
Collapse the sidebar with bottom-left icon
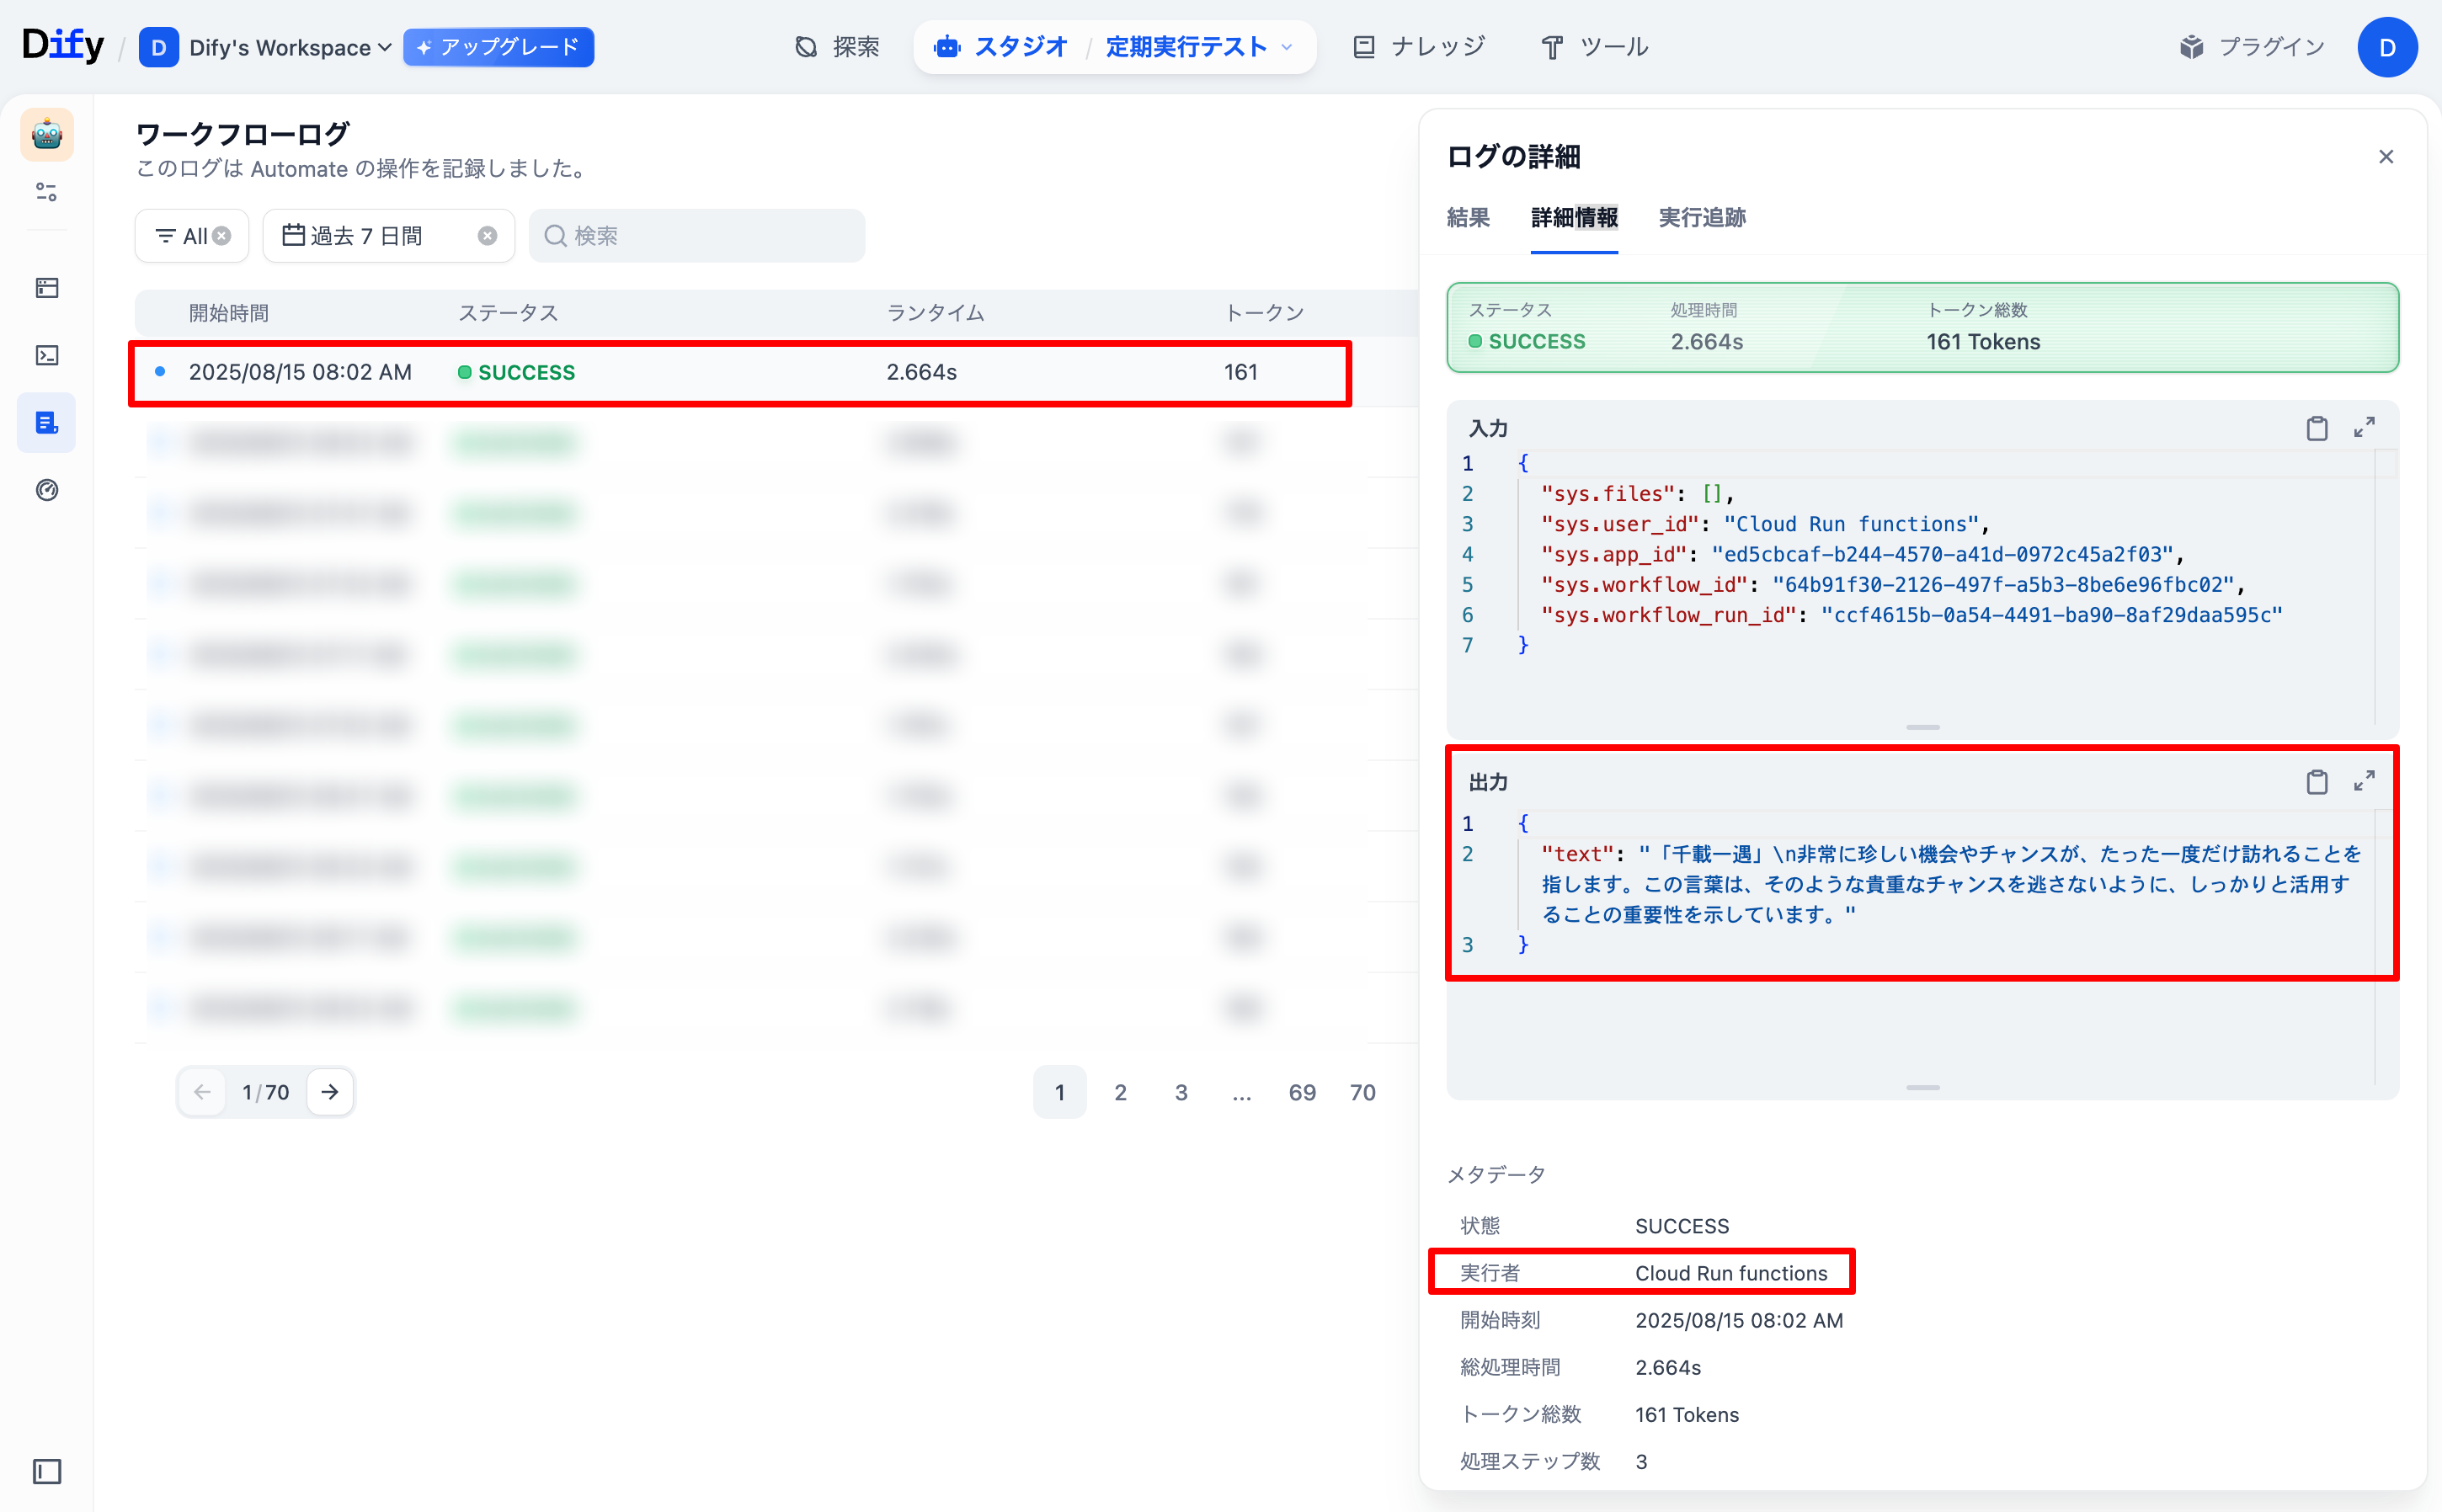pyautogui.click(x=47, y=1470)
